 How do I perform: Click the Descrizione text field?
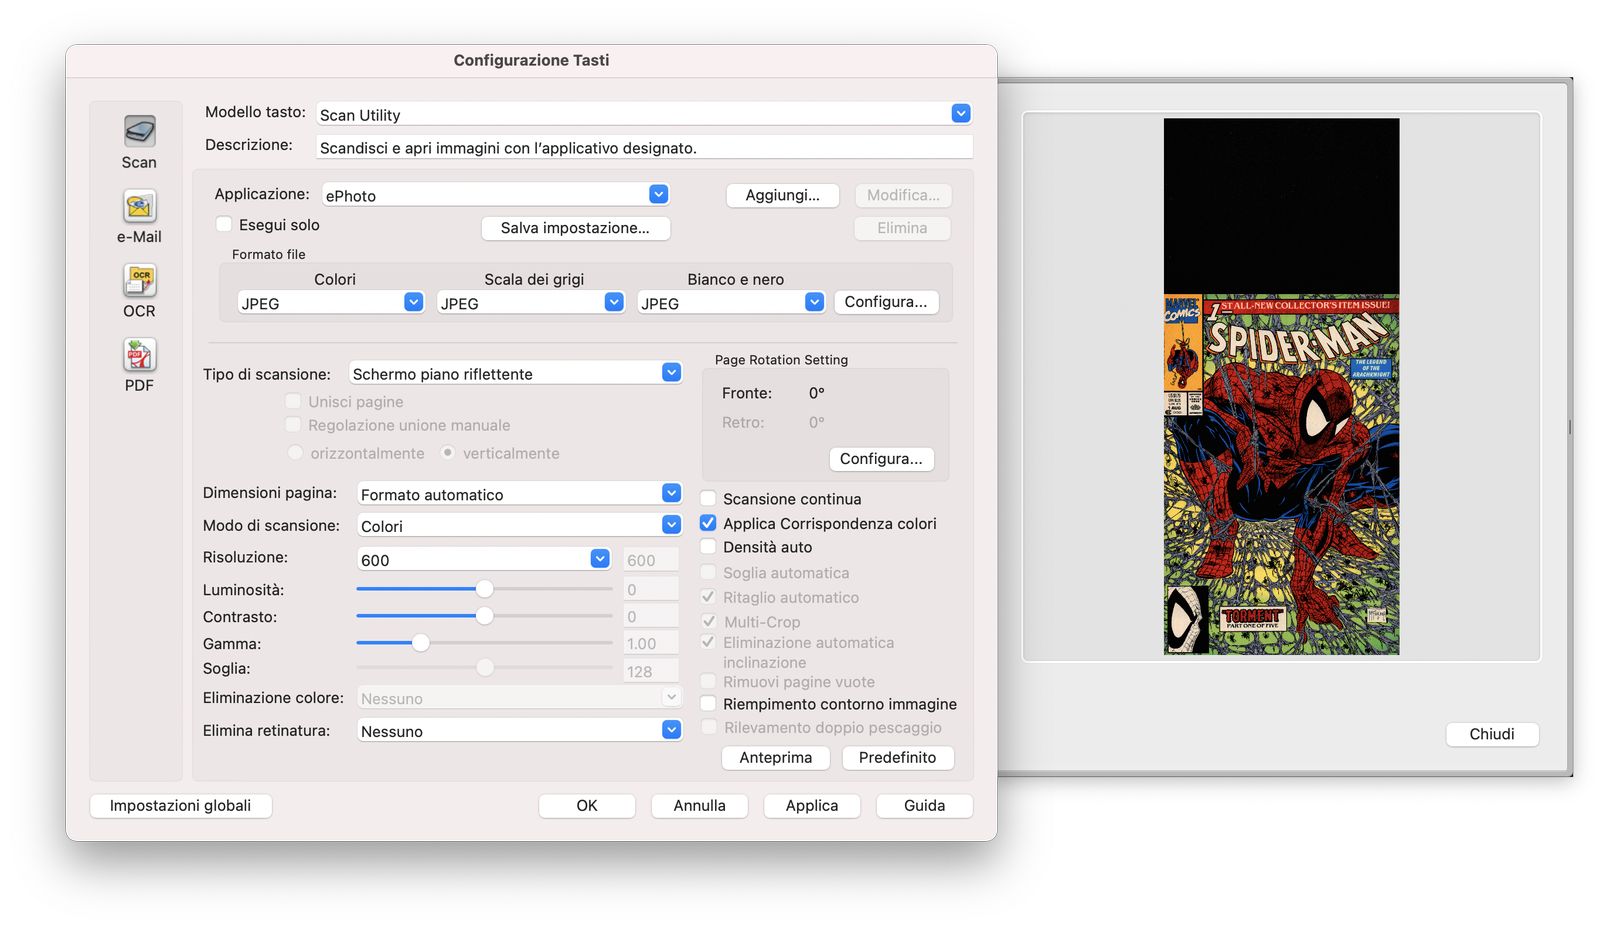pyautogui.click(x=644, y=147)
